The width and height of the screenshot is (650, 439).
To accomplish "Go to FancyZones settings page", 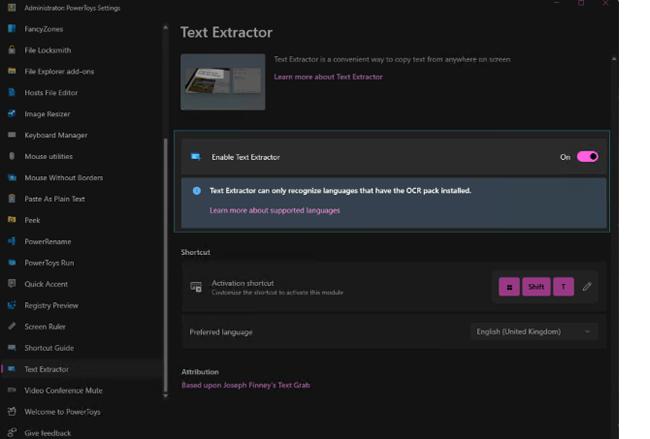I will click(44, 29).
